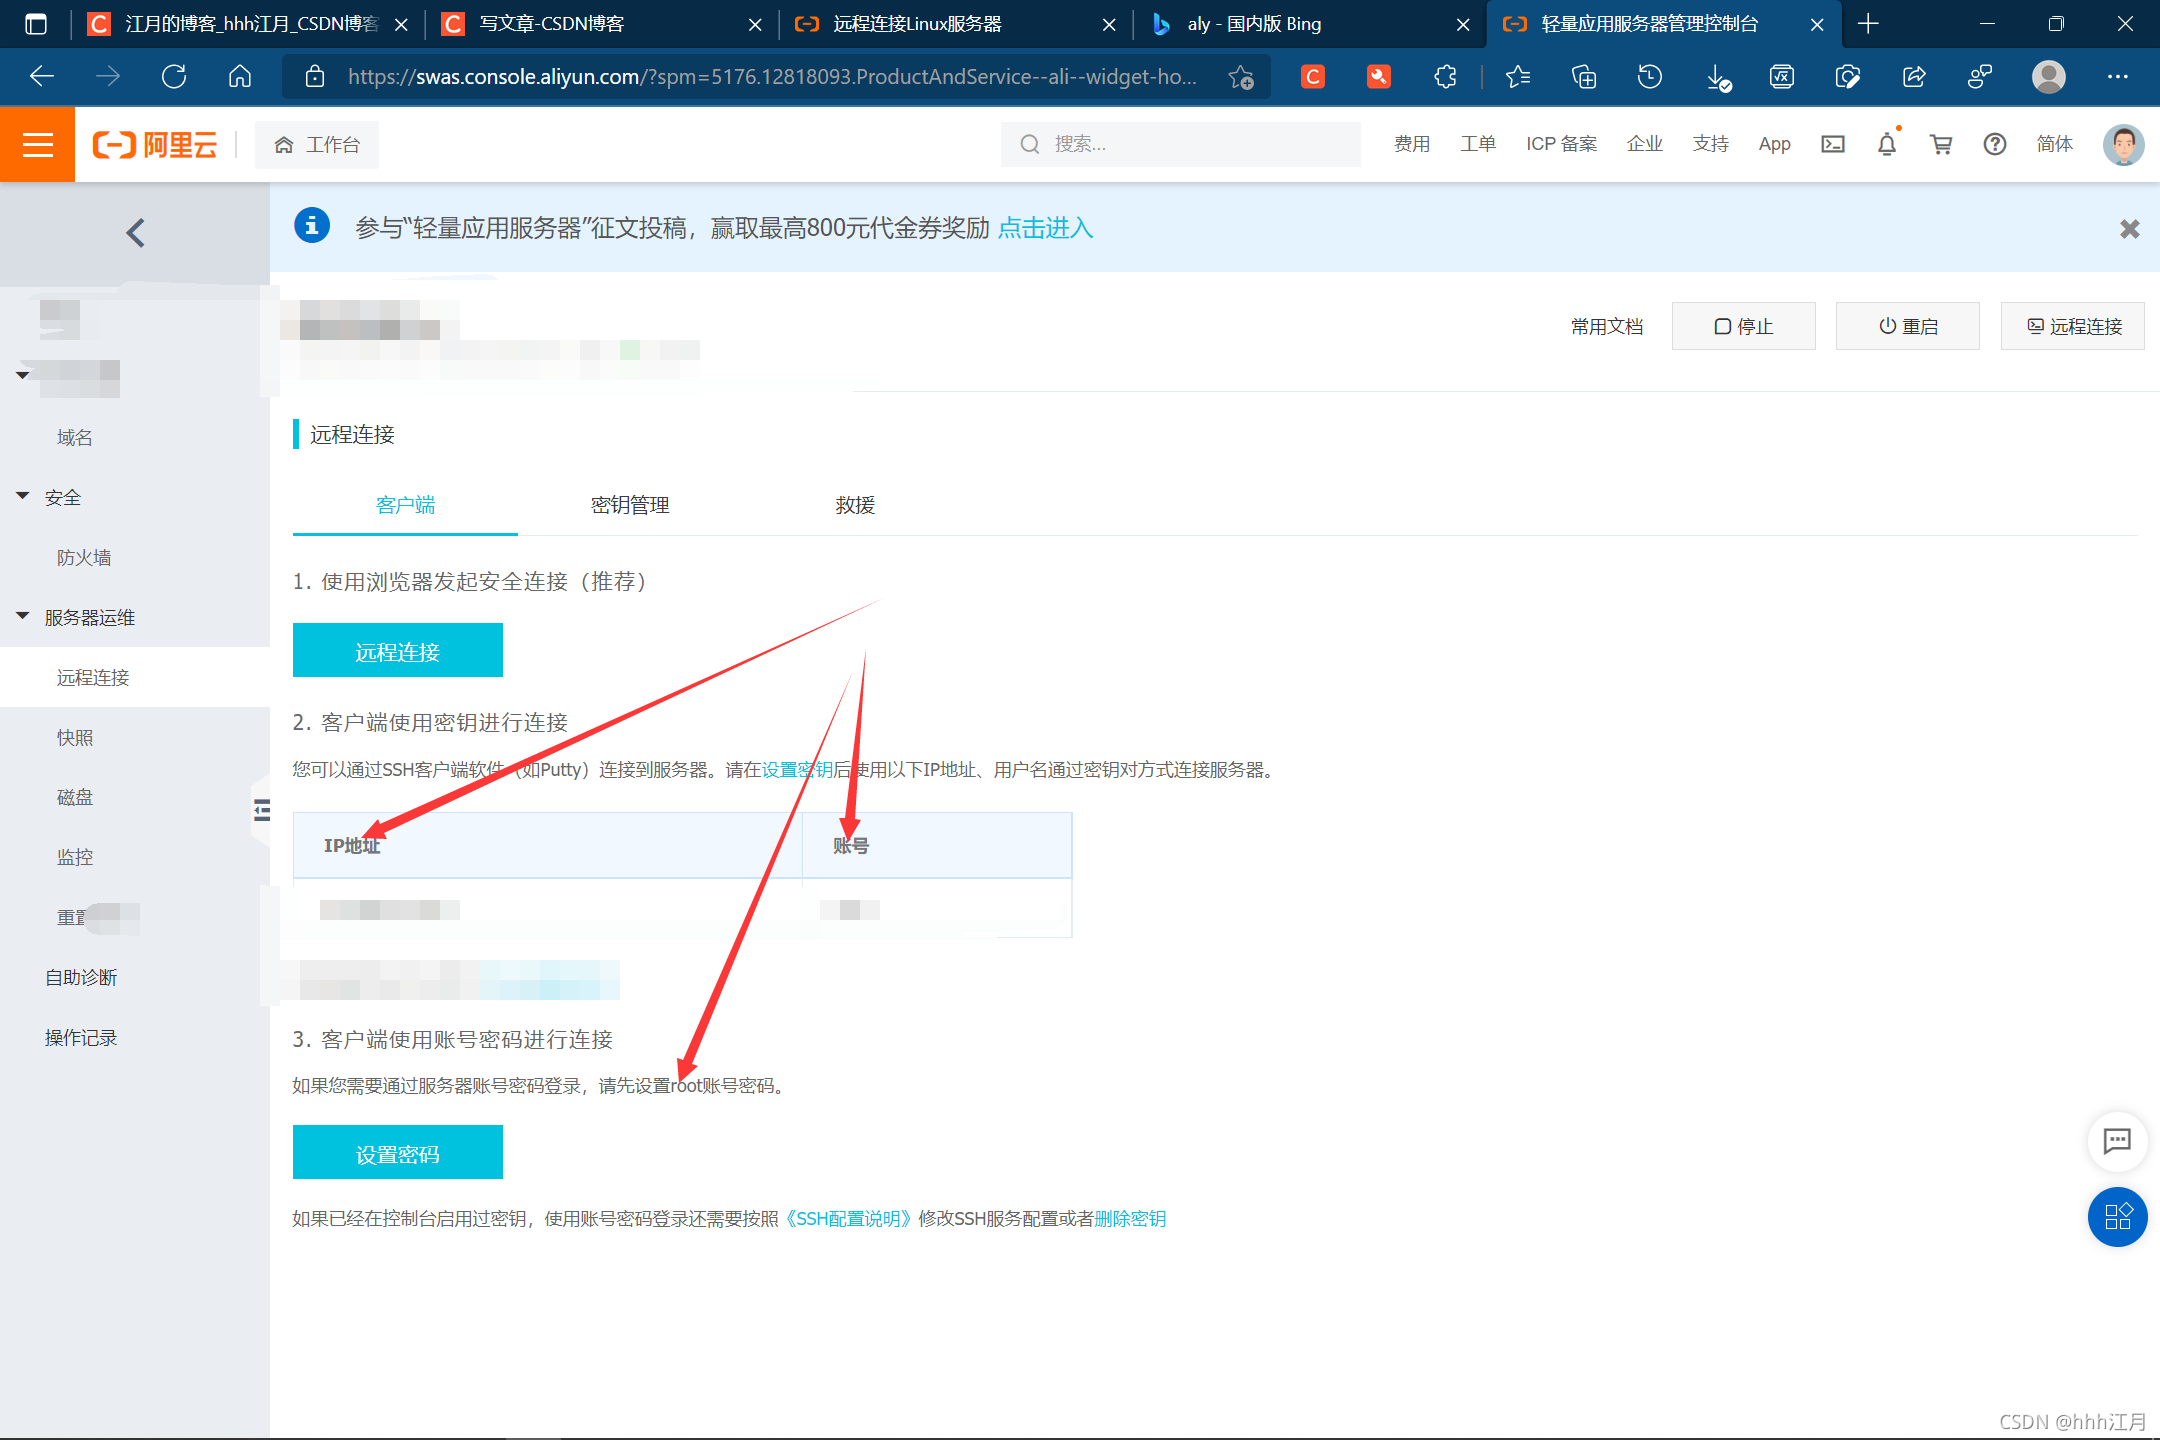
Task: Collapse the sidebar with back chevron
Action: tap(135, 233)
